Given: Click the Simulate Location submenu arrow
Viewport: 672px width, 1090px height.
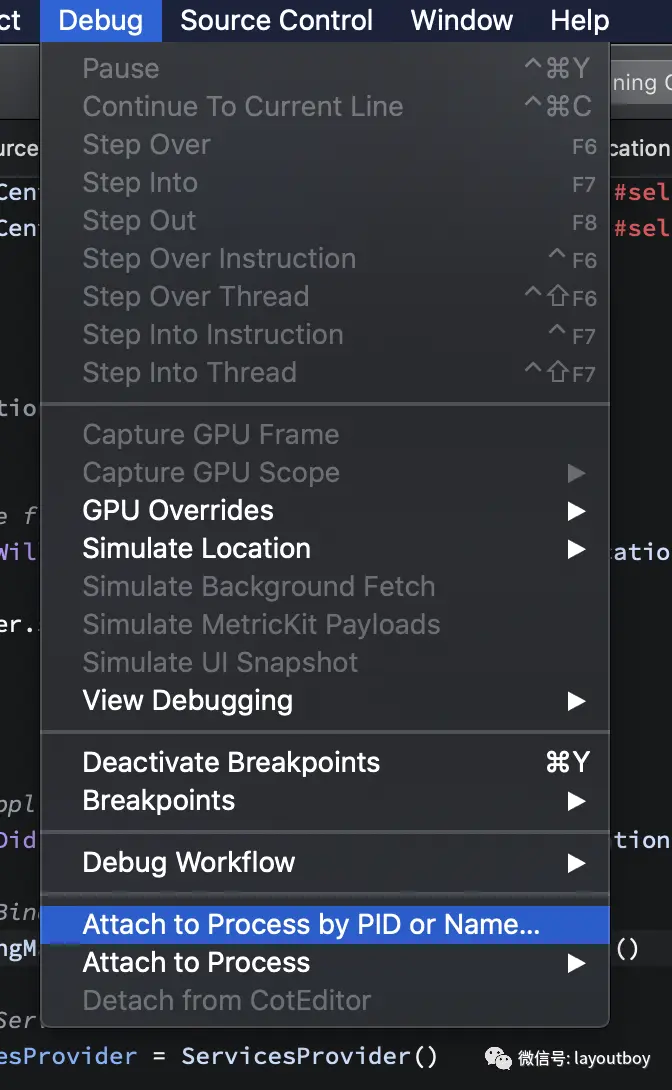Looking at the screenshot, I should 576,549.
